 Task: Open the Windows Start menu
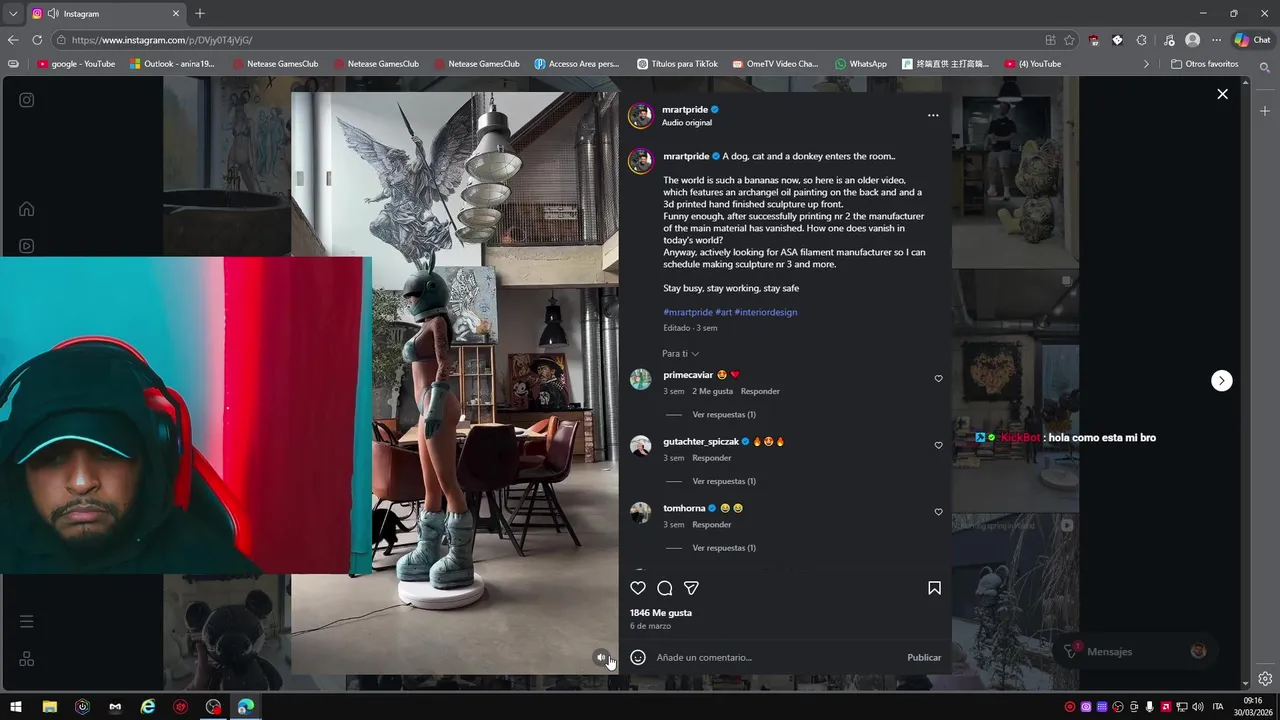tap(16, 707)
